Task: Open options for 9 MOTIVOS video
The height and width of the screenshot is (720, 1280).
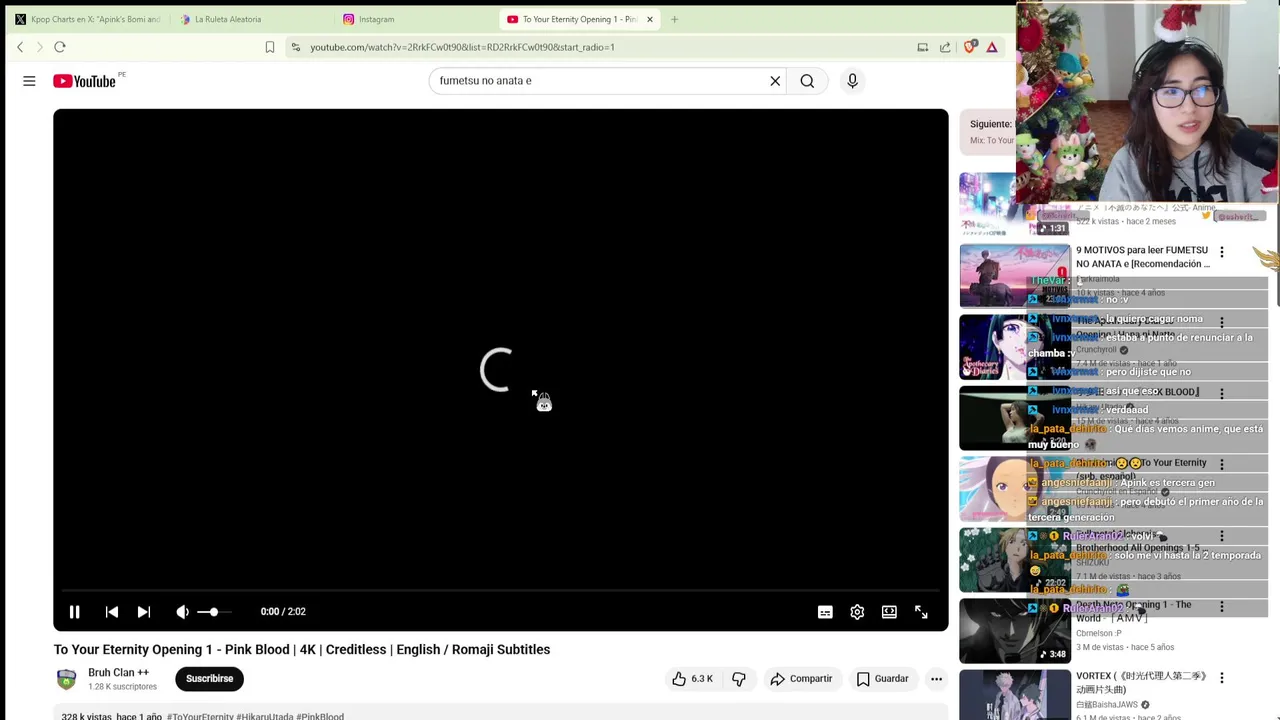Action: coord(1221,252)
